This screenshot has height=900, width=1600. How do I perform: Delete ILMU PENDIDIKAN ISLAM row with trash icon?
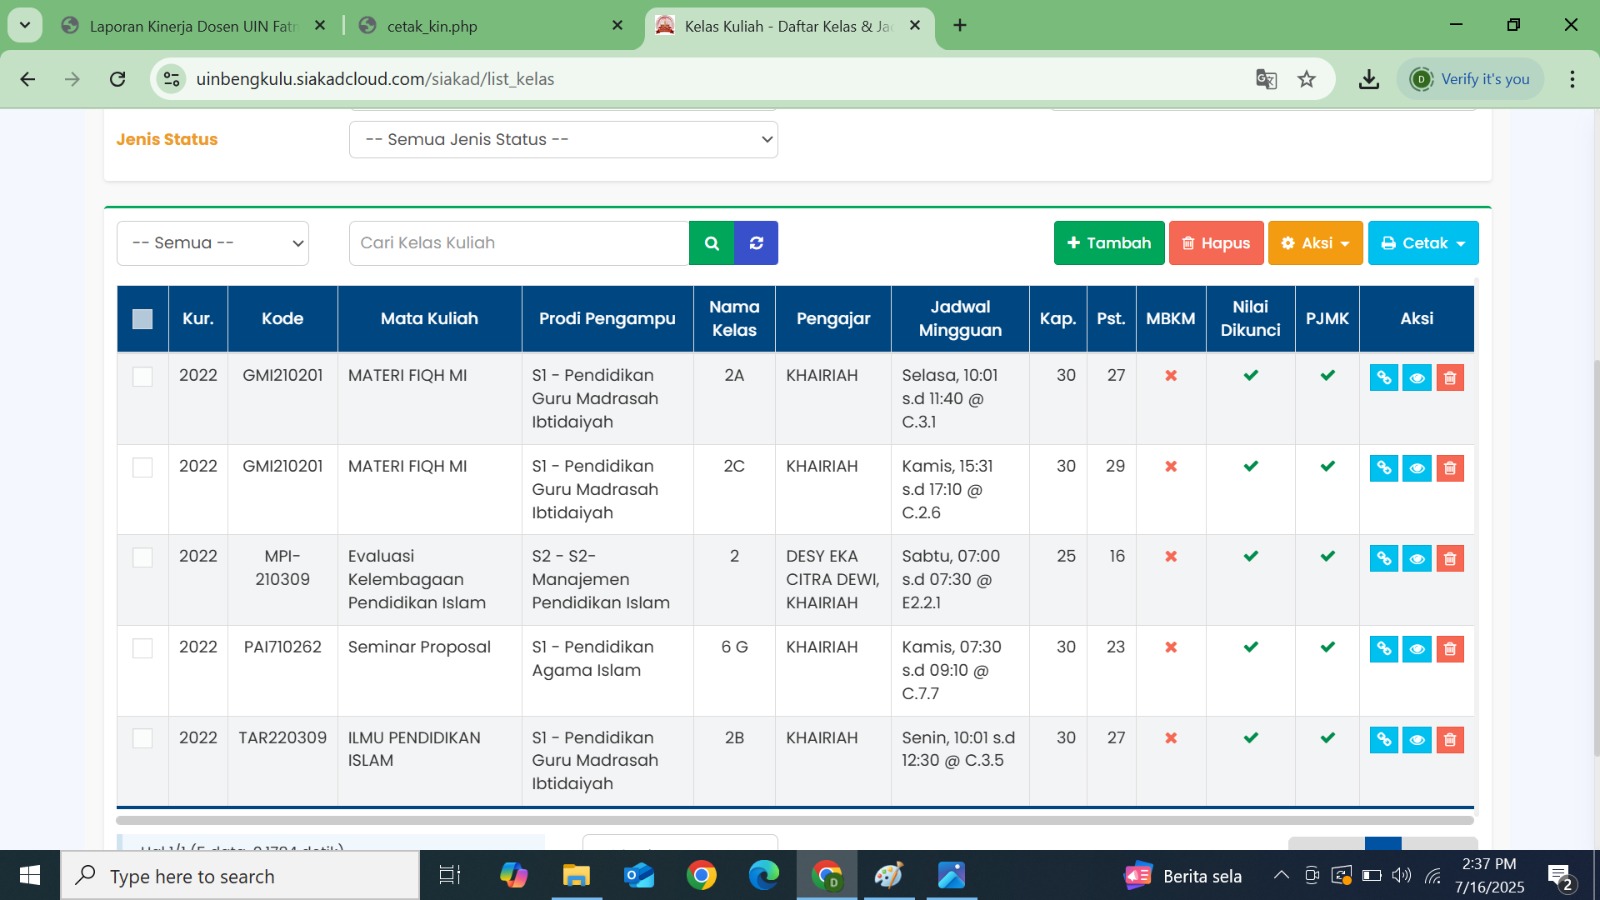click(x=1449, y=740)
